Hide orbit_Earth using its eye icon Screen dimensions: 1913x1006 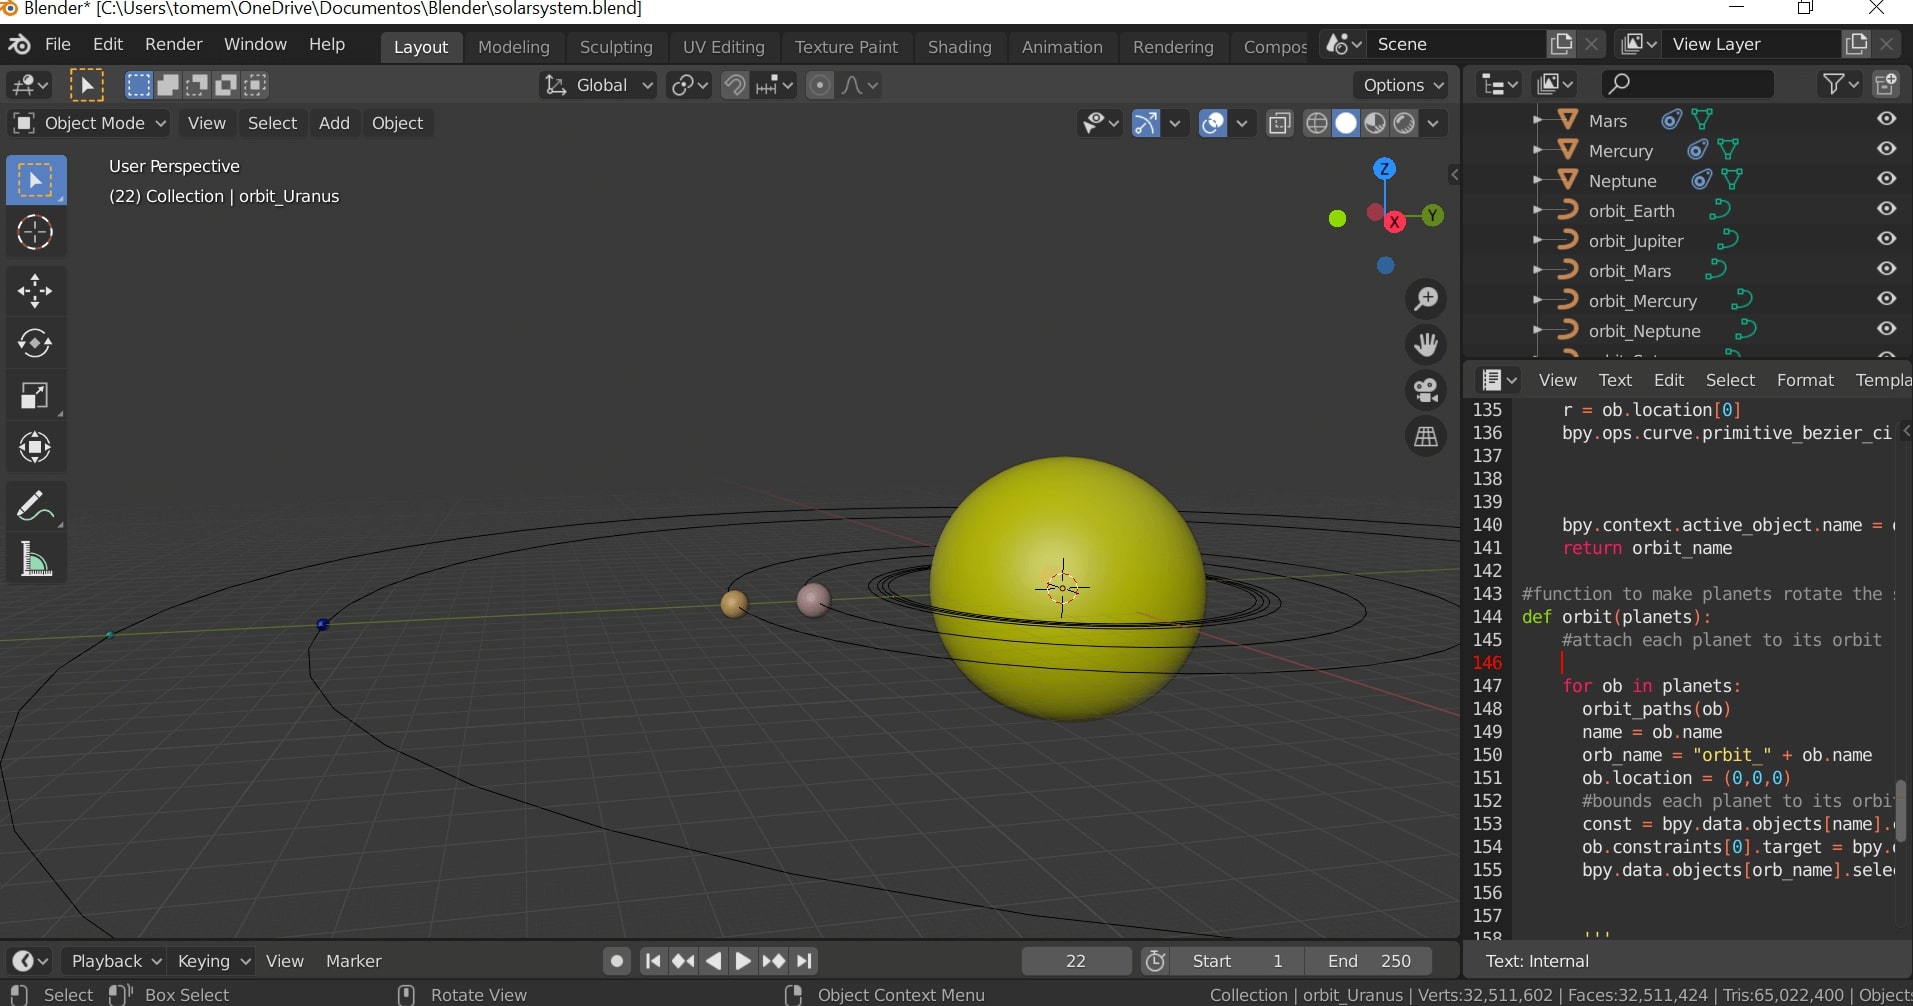[x=1886, y=209]
